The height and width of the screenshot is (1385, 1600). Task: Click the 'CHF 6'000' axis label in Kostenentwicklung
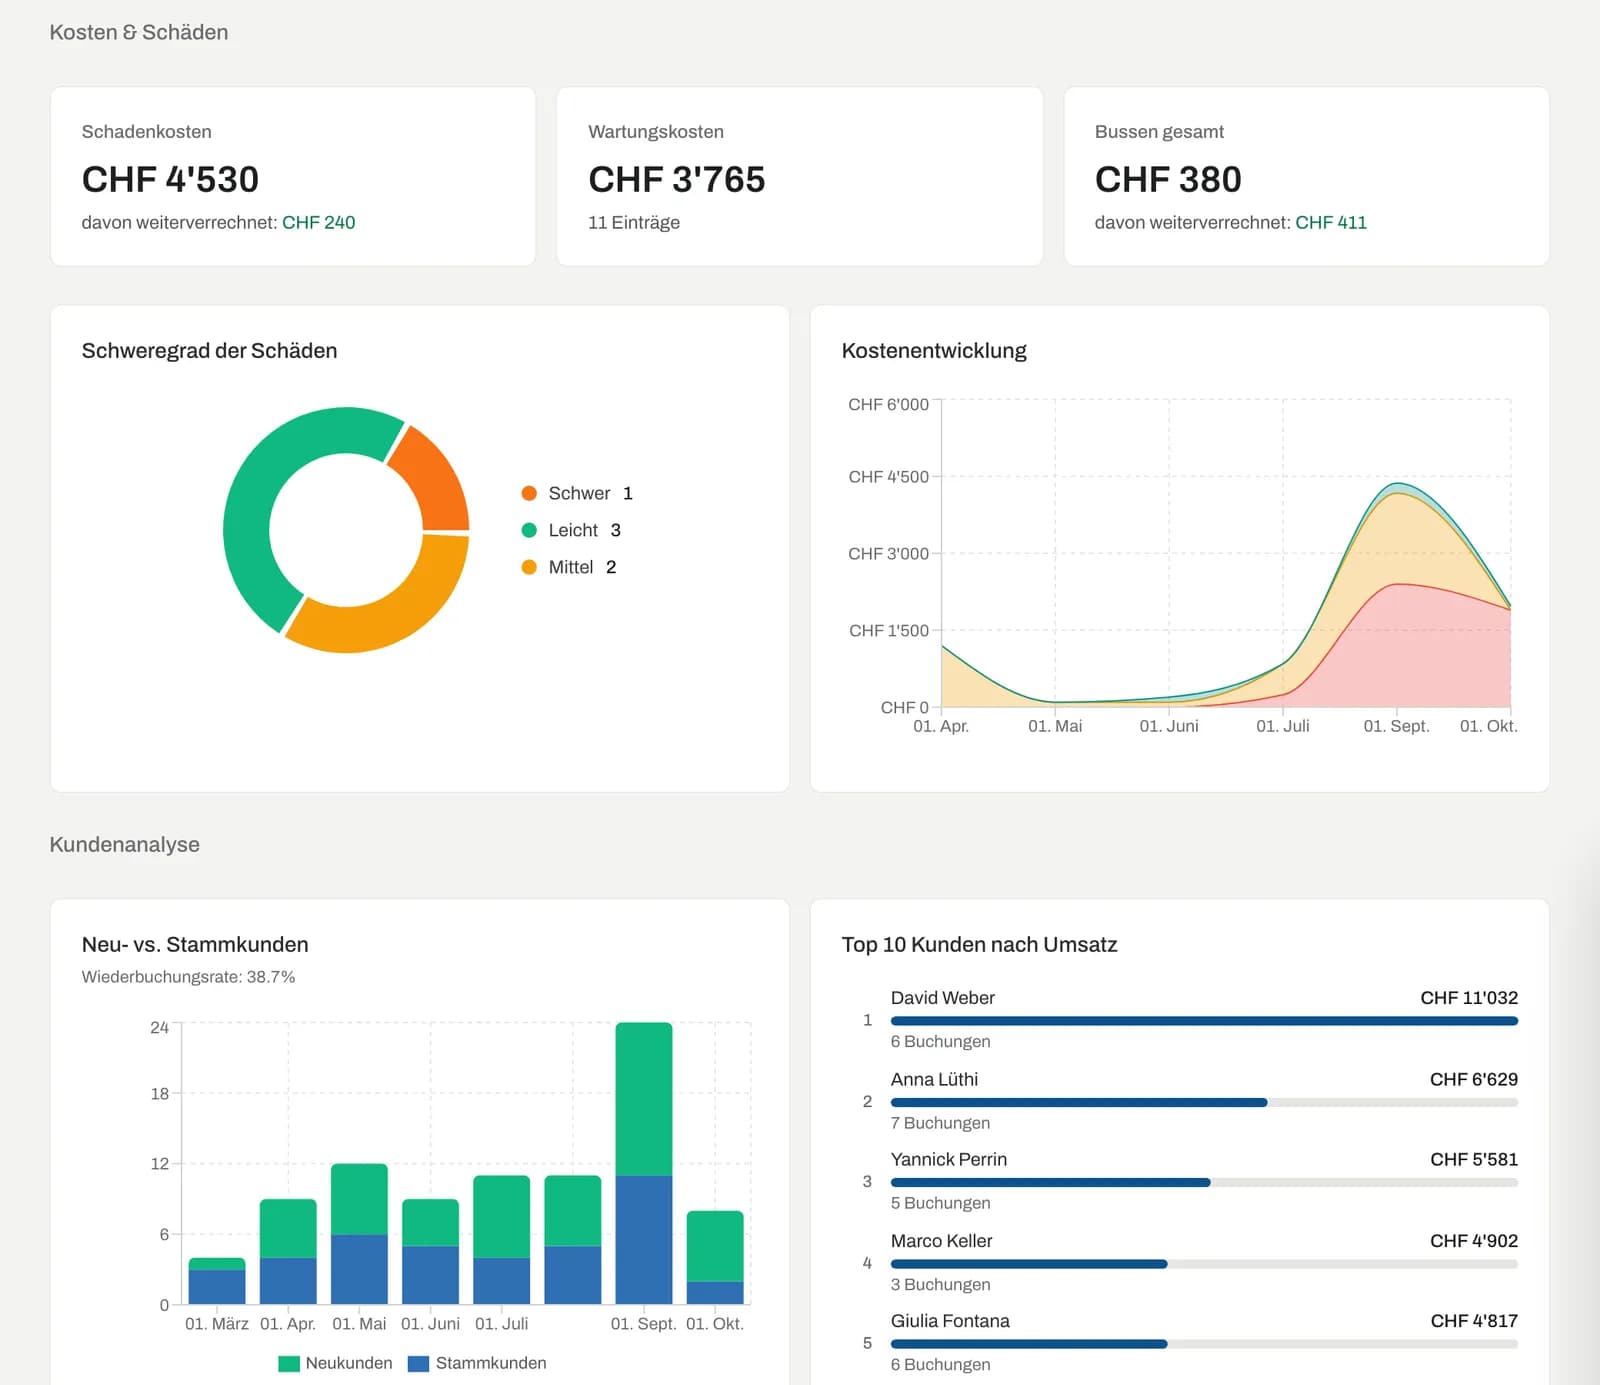(888, 405)
